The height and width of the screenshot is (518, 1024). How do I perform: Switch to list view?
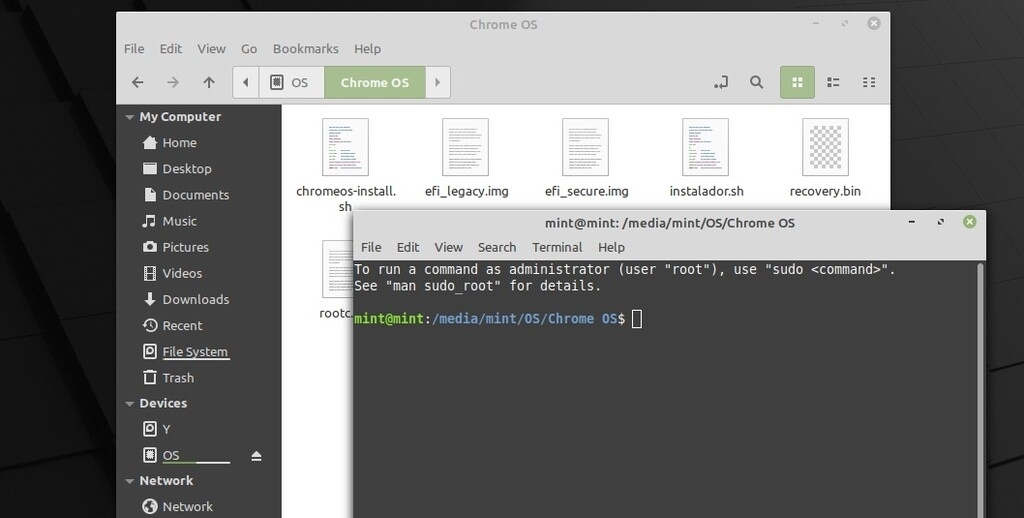pos(833,82)
